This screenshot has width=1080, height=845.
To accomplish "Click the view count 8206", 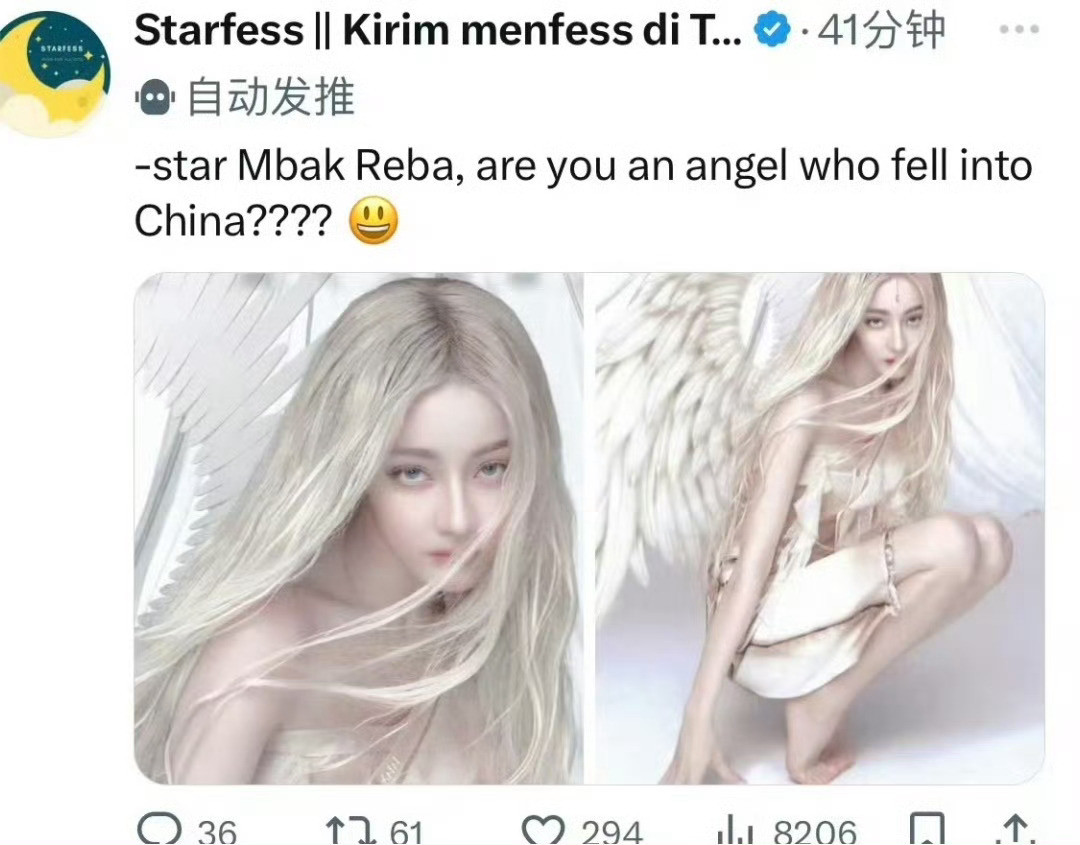I will 815,831.
